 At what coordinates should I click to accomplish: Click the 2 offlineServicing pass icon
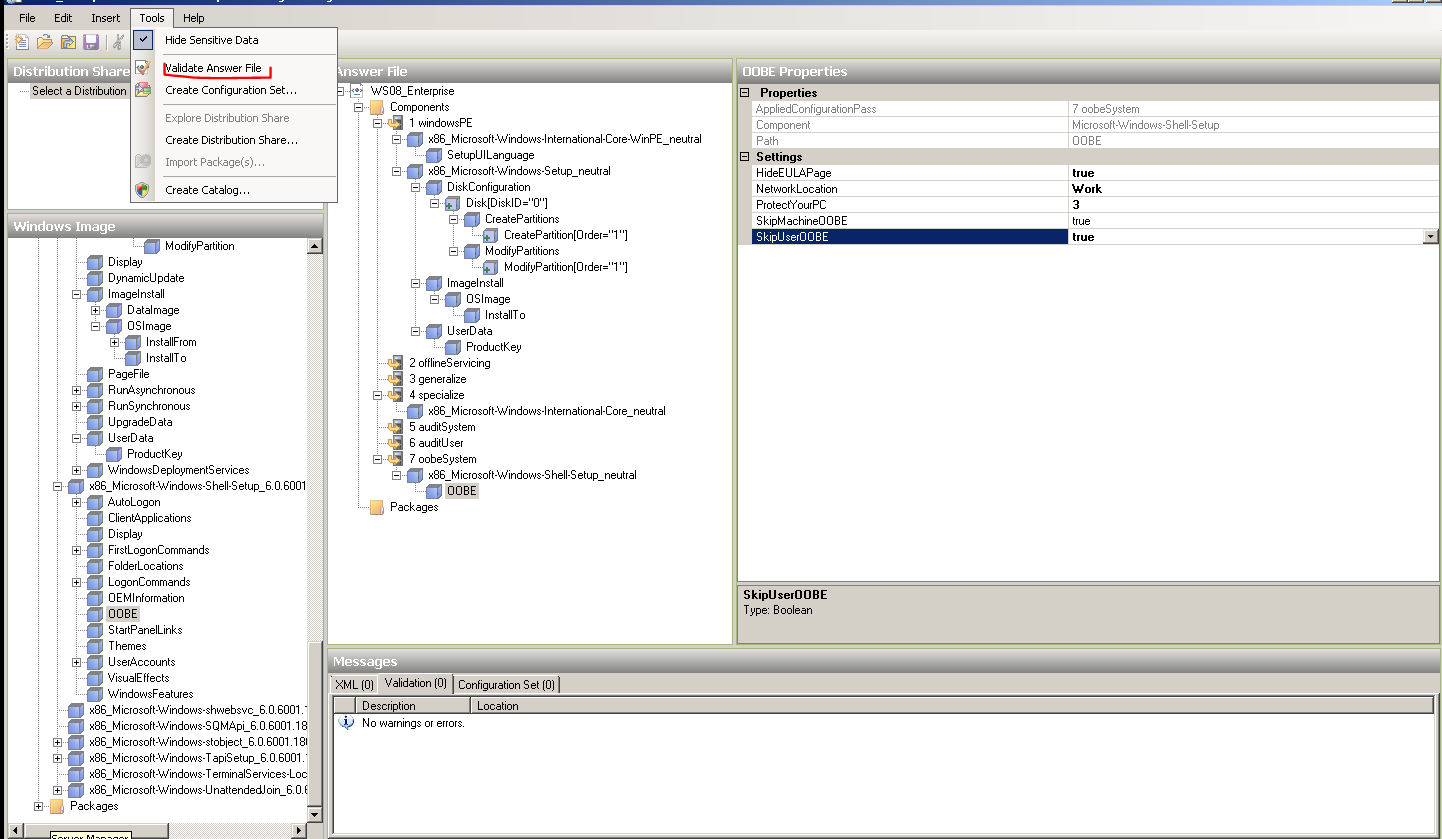pos(395,363)
